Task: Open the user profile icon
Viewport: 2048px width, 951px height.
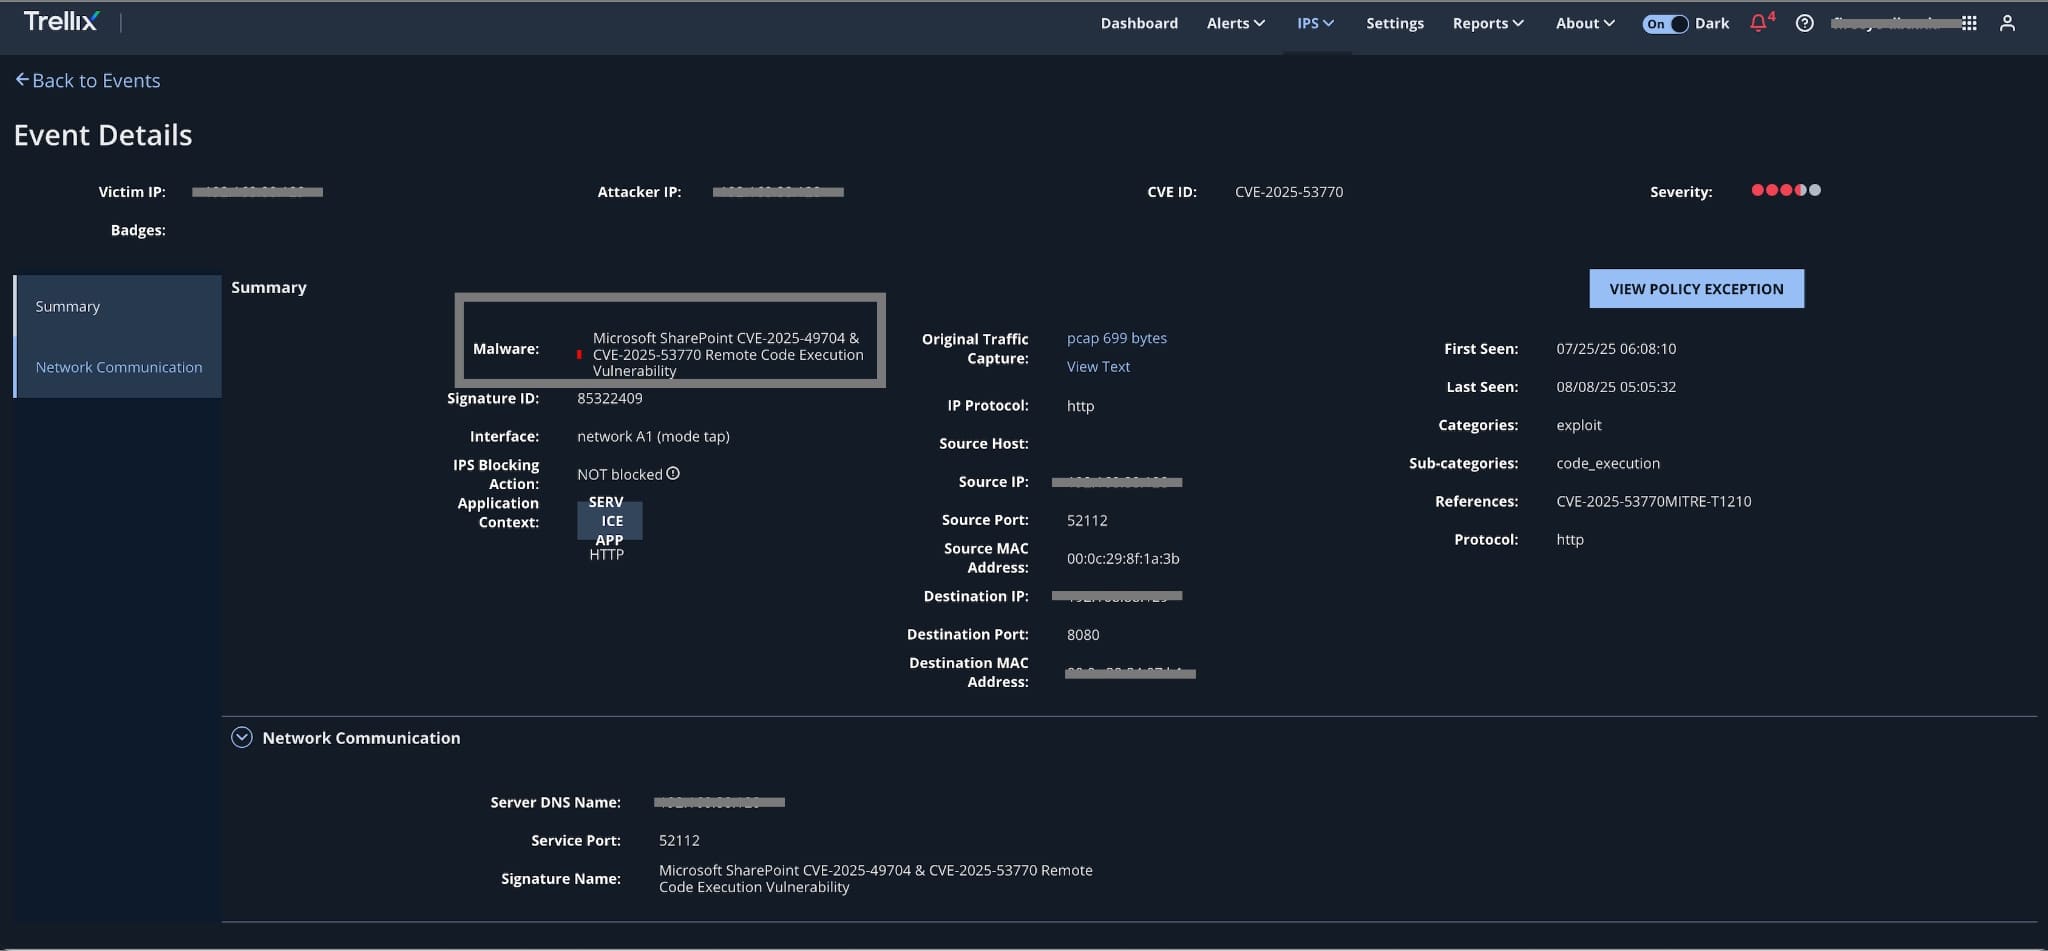Action: click(x=2007, y=23)
